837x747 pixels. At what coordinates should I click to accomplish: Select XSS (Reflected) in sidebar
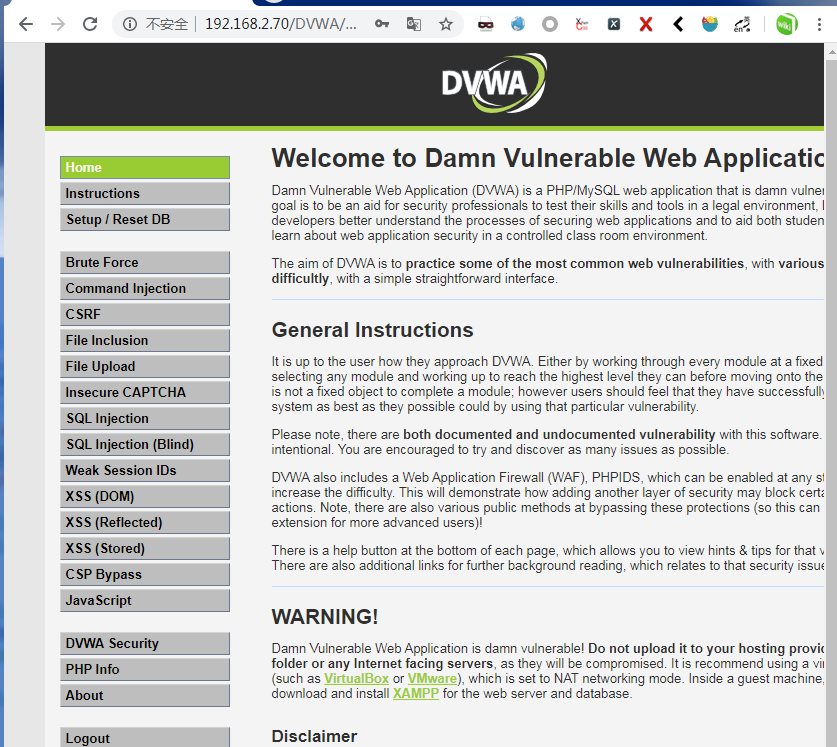(x=145, y=523)
